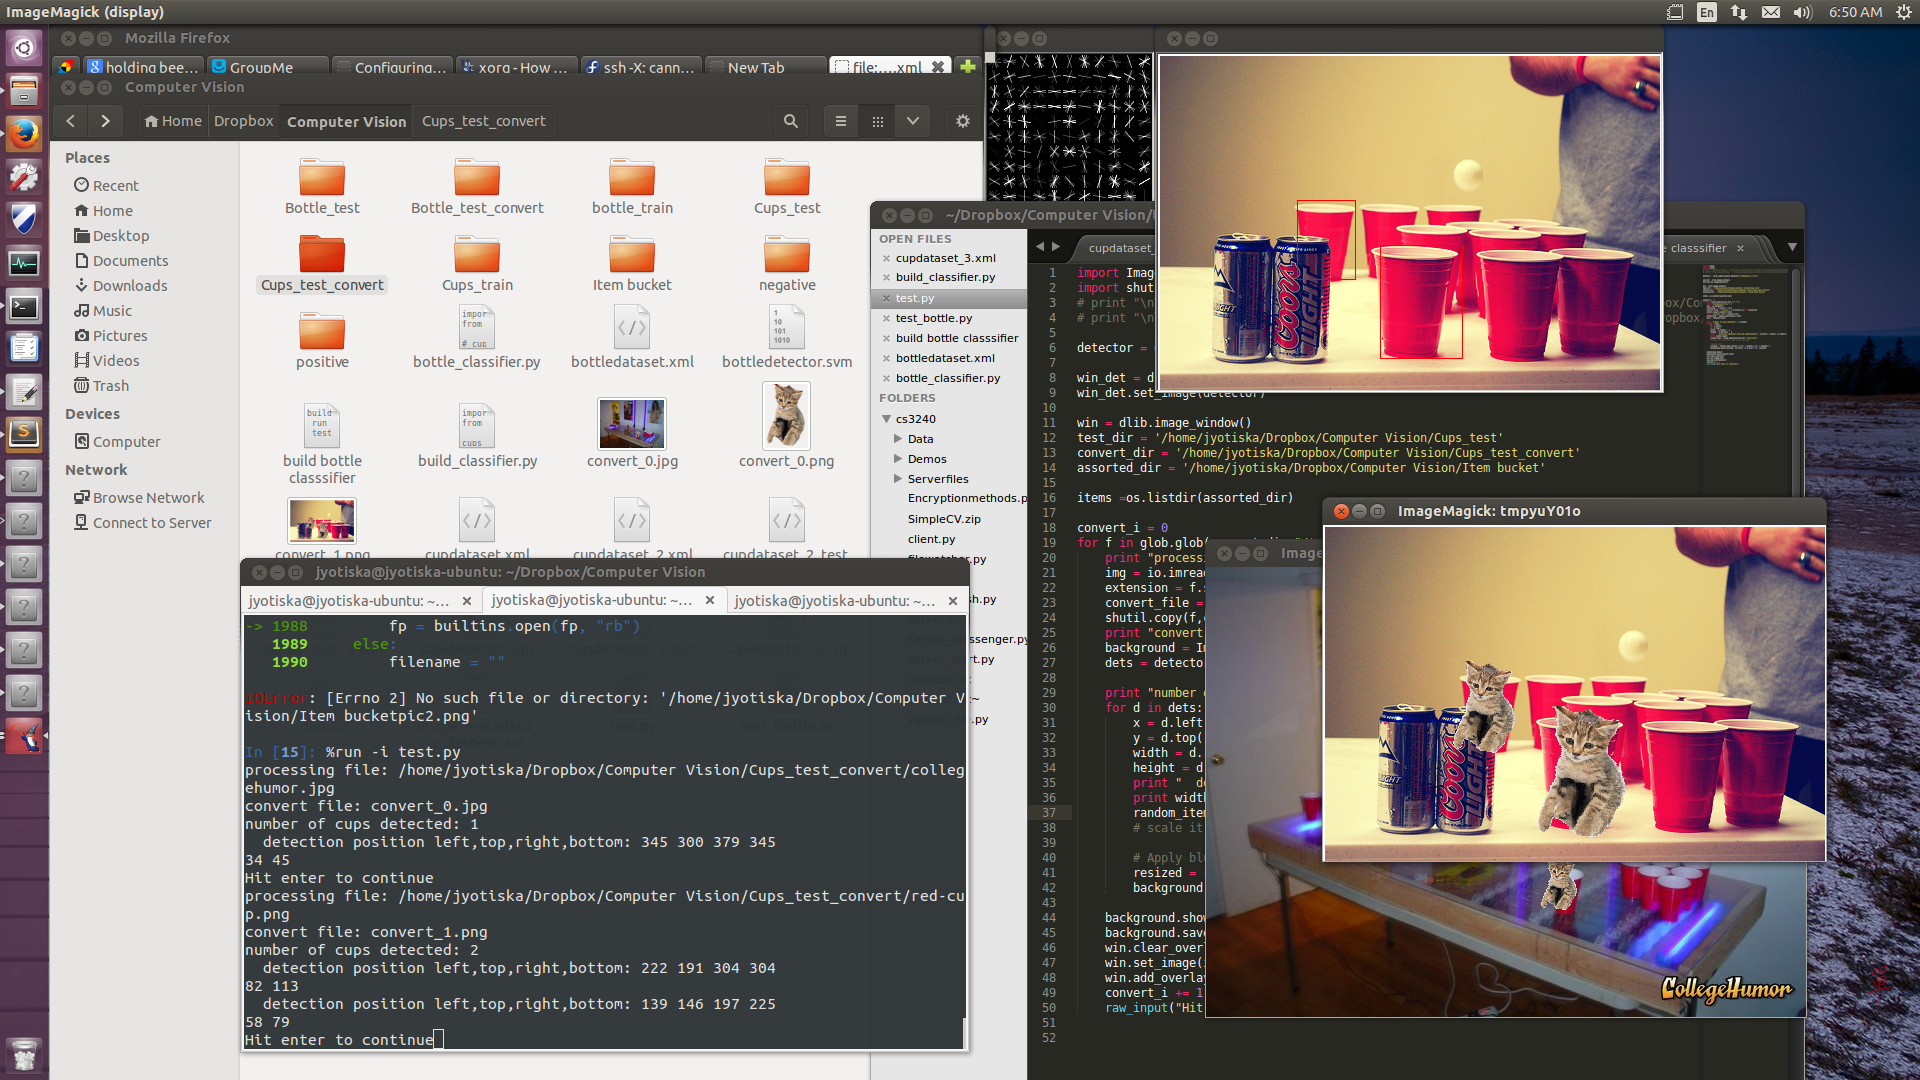Switch to the GroupMe Firefox tab
The image size is (1920, 1080).
(x=260, y=67)
